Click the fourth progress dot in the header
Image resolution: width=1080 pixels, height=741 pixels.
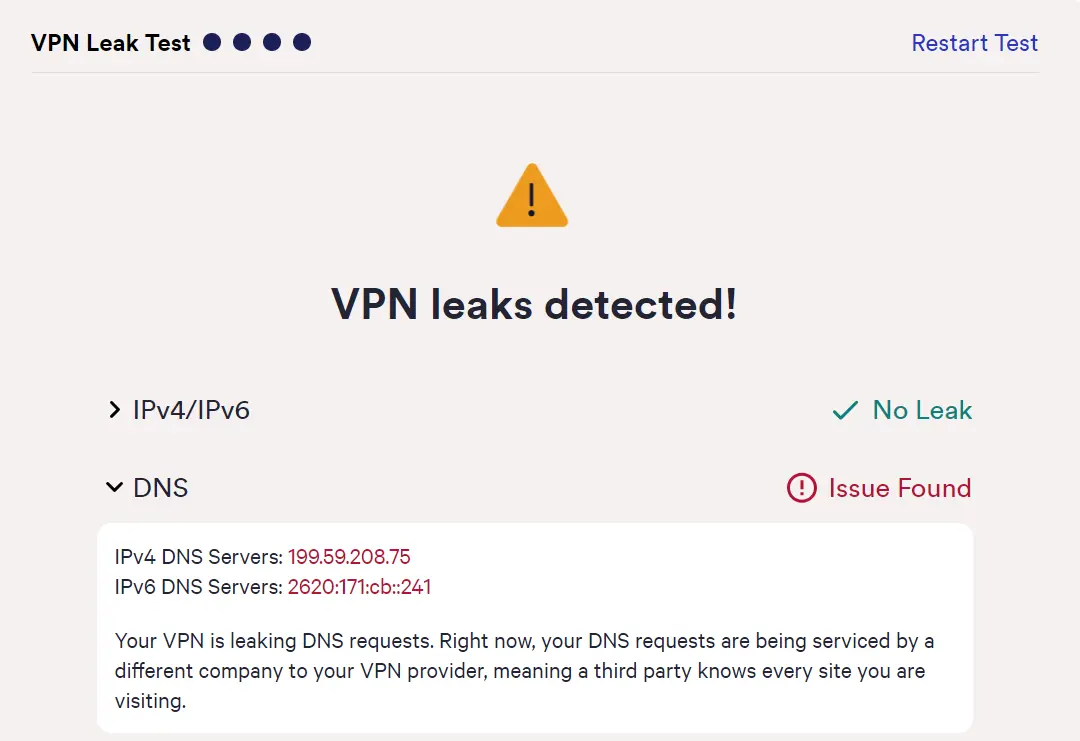click(302, 42)
